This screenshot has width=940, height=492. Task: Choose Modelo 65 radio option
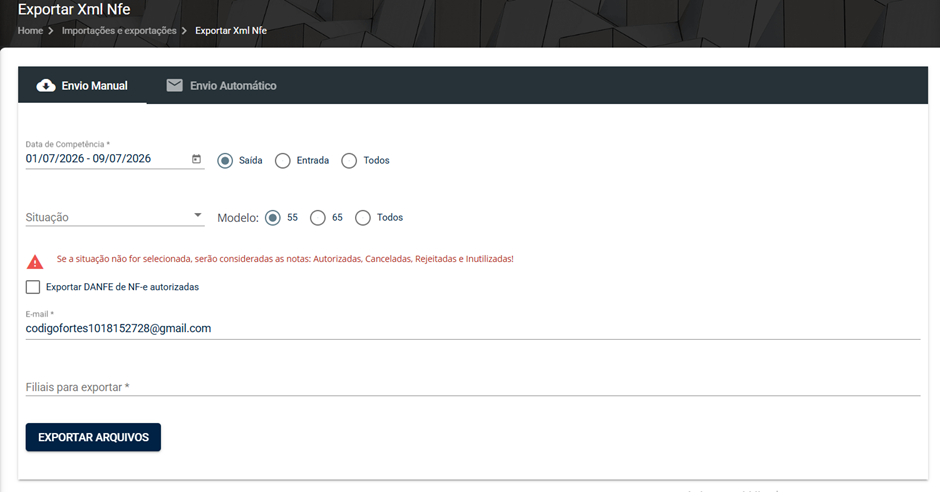pos(318,218)
